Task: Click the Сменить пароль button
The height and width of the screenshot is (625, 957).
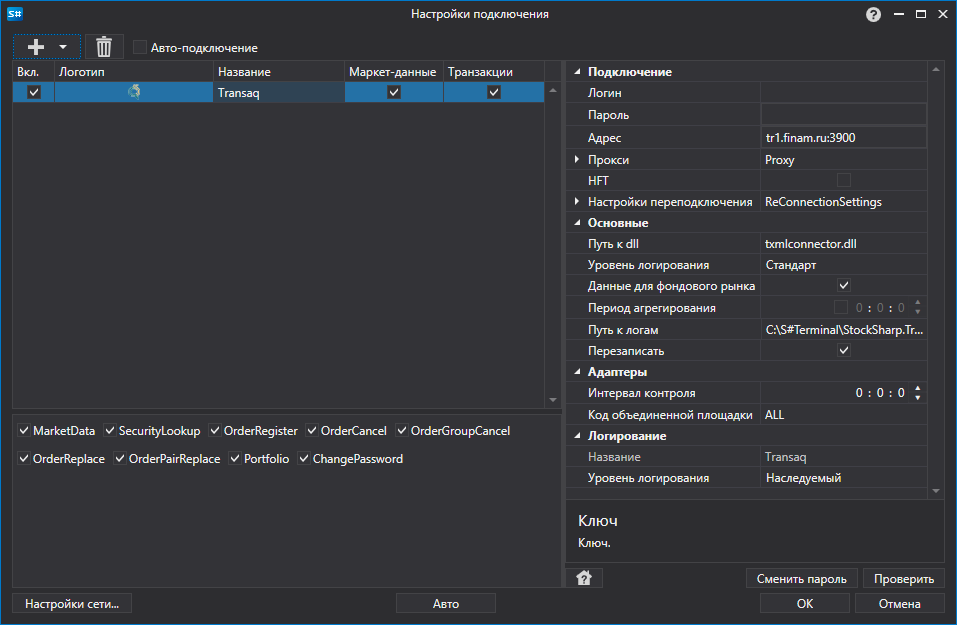Action: point(801,579)
